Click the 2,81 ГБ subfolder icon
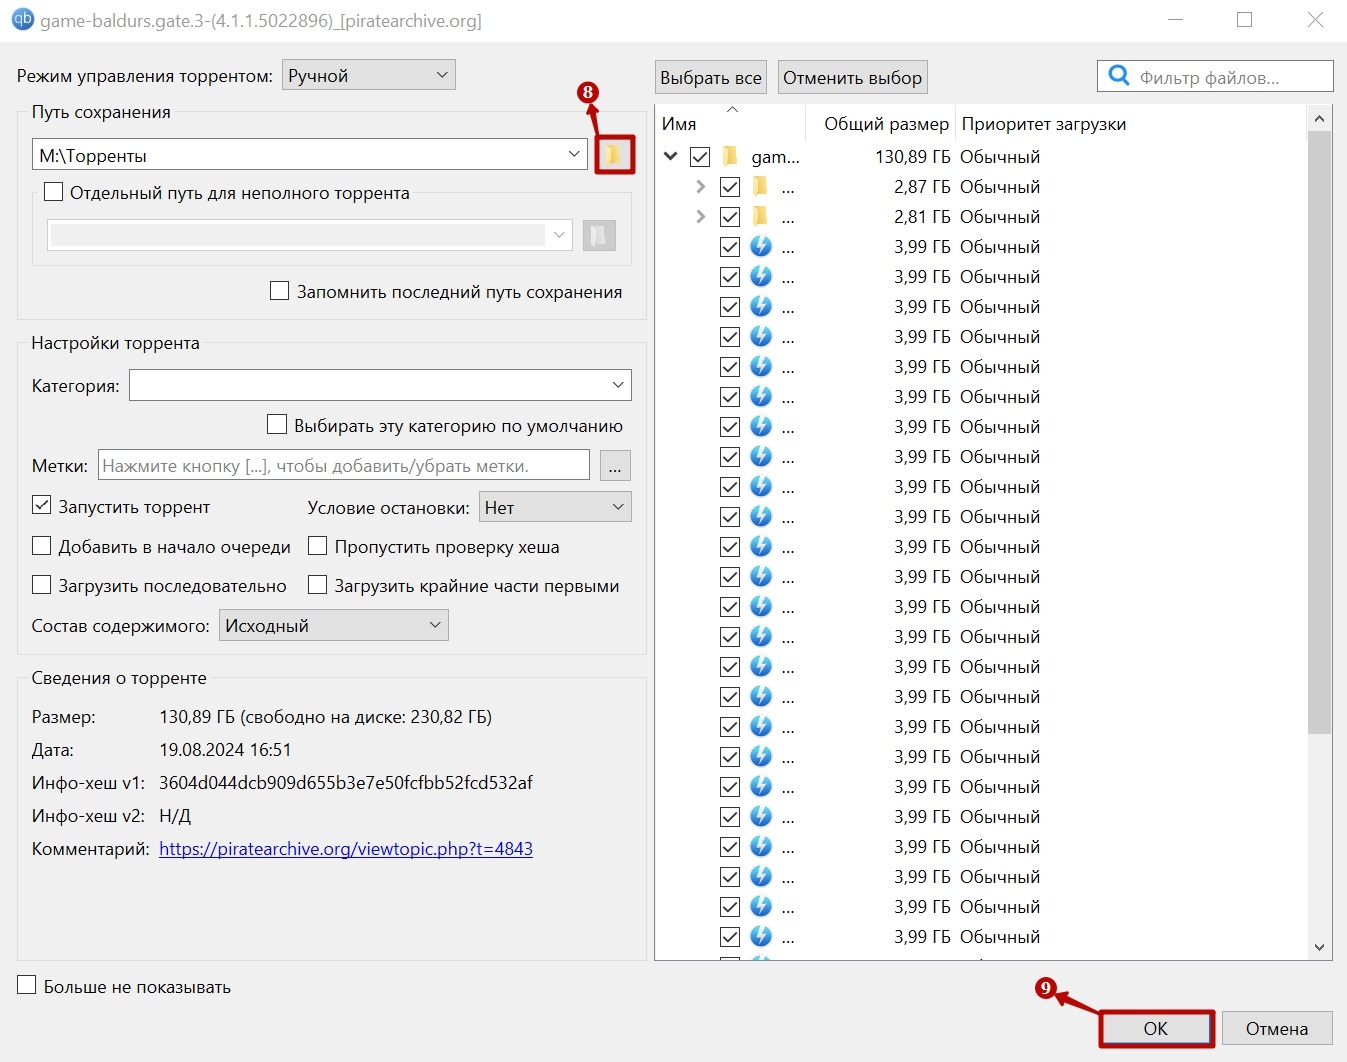This screenshot has height=1062, width=1347. (x=761, y=217)
